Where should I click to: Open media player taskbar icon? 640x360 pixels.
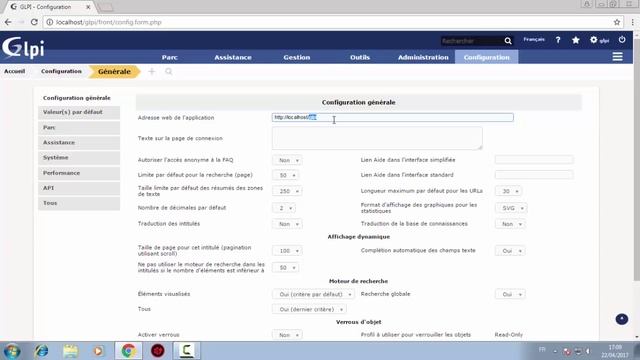[x=98, y=351]
